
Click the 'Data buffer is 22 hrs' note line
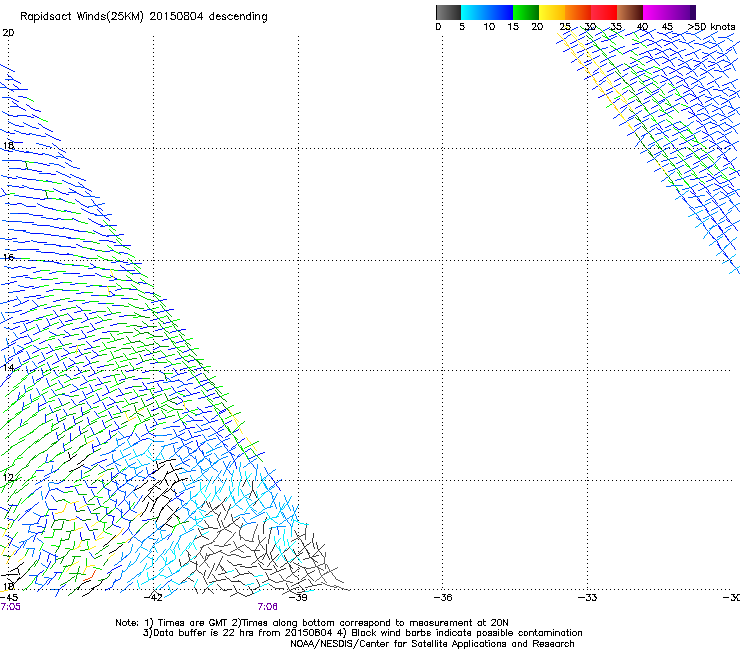click(362, 633)
